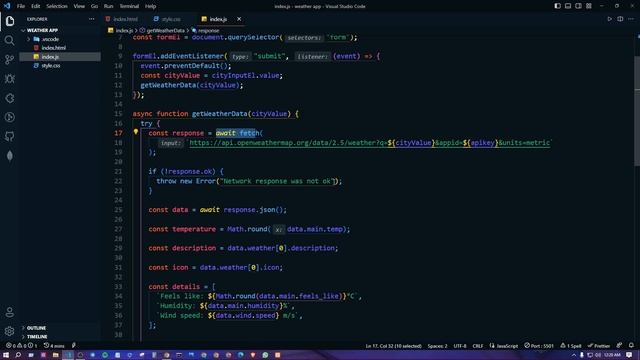This screenshot has height=360, width=640.
Task: Click the Split Editor Right icon
Action: (620, 19)
